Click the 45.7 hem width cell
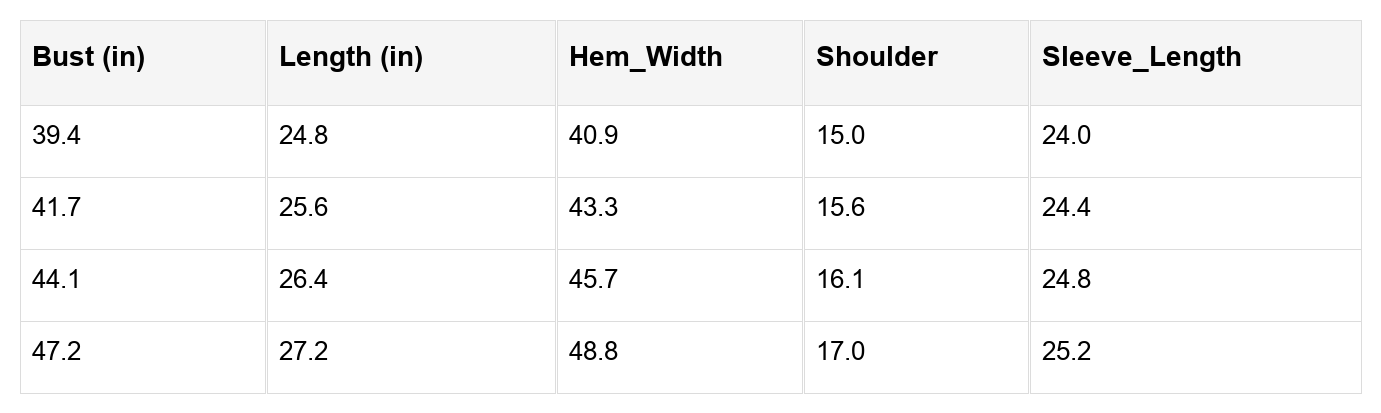This screenshot has width=1381, height=413. [x=593, y=280]
